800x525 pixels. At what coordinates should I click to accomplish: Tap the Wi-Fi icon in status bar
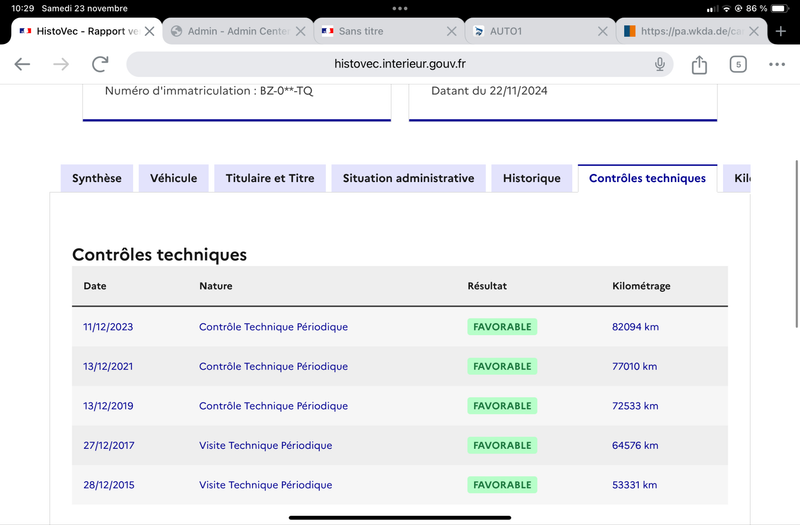(x=726, y=8)
